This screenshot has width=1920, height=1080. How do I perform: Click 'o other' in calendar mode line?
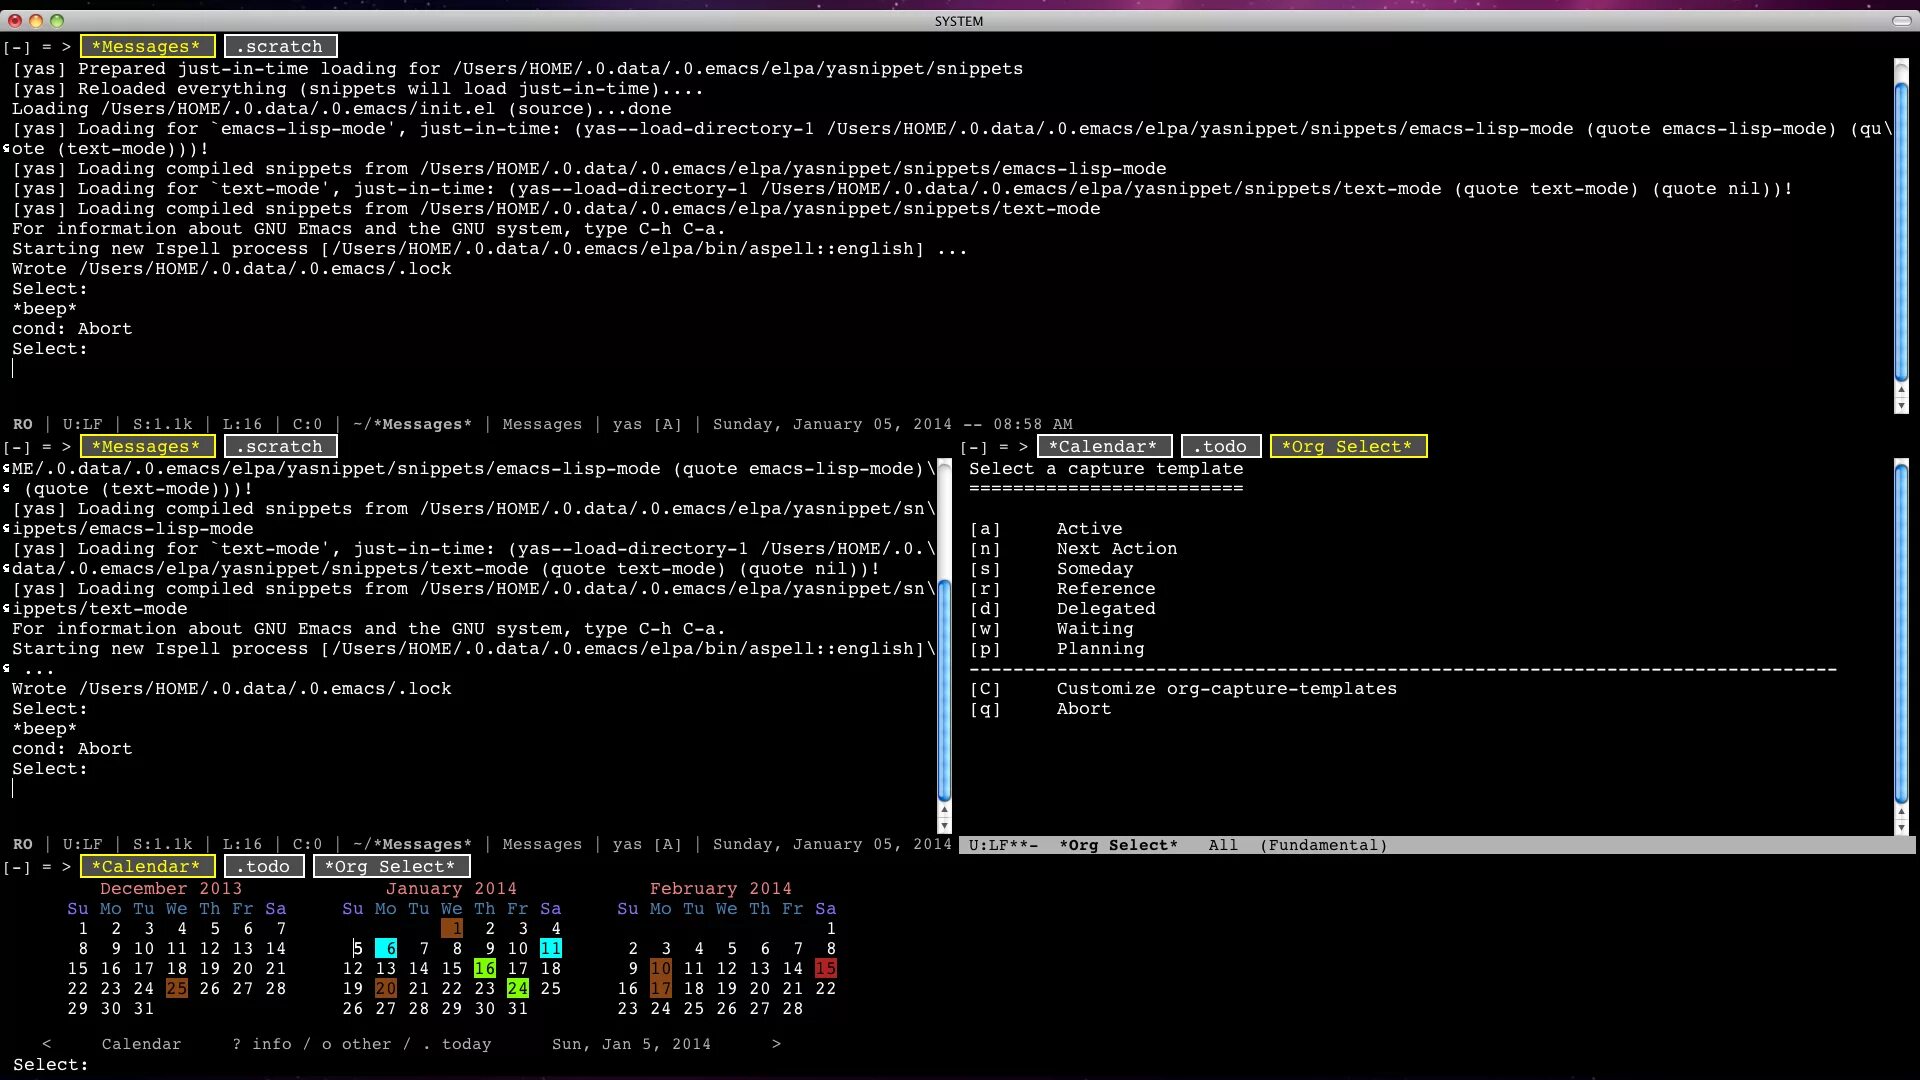click(x=356, y=1044)
